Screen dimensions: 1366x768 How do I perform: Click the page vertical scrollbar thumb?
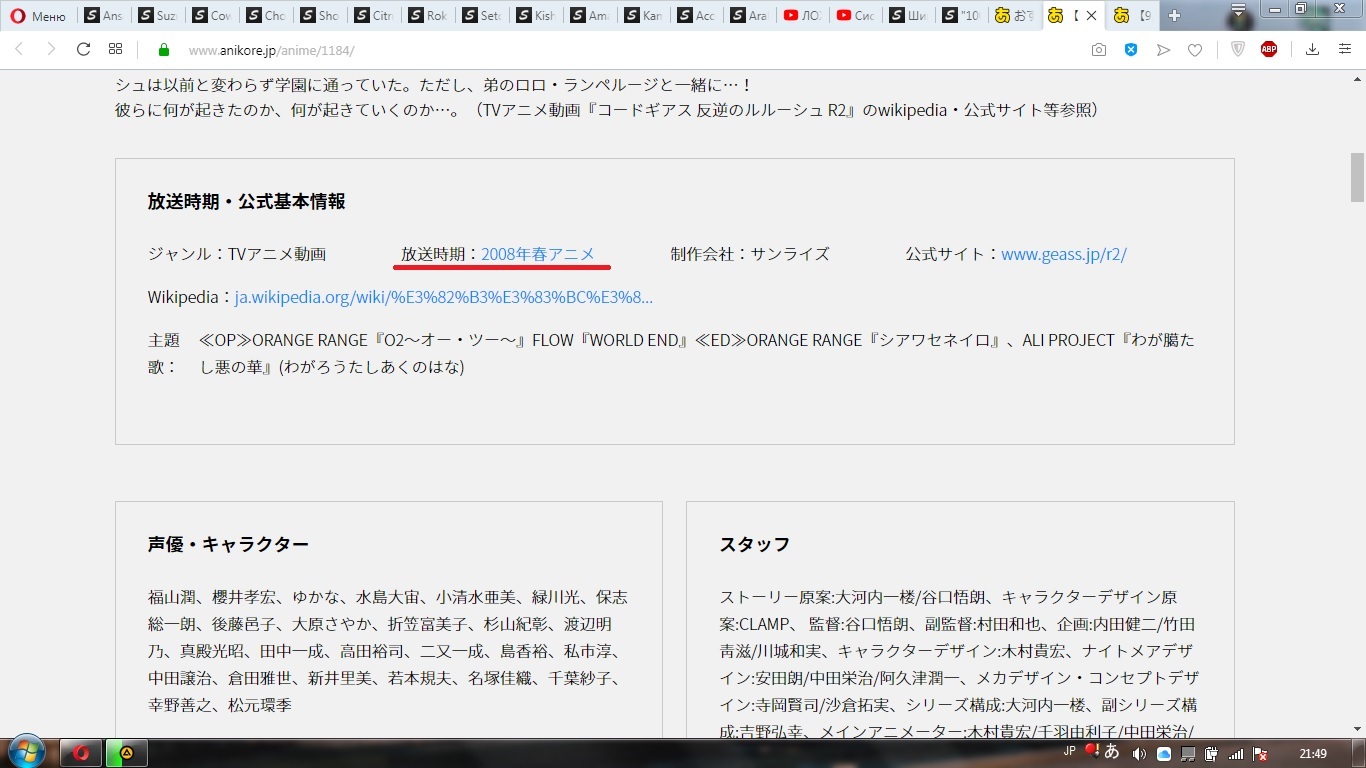click(x=1357, y=177)
